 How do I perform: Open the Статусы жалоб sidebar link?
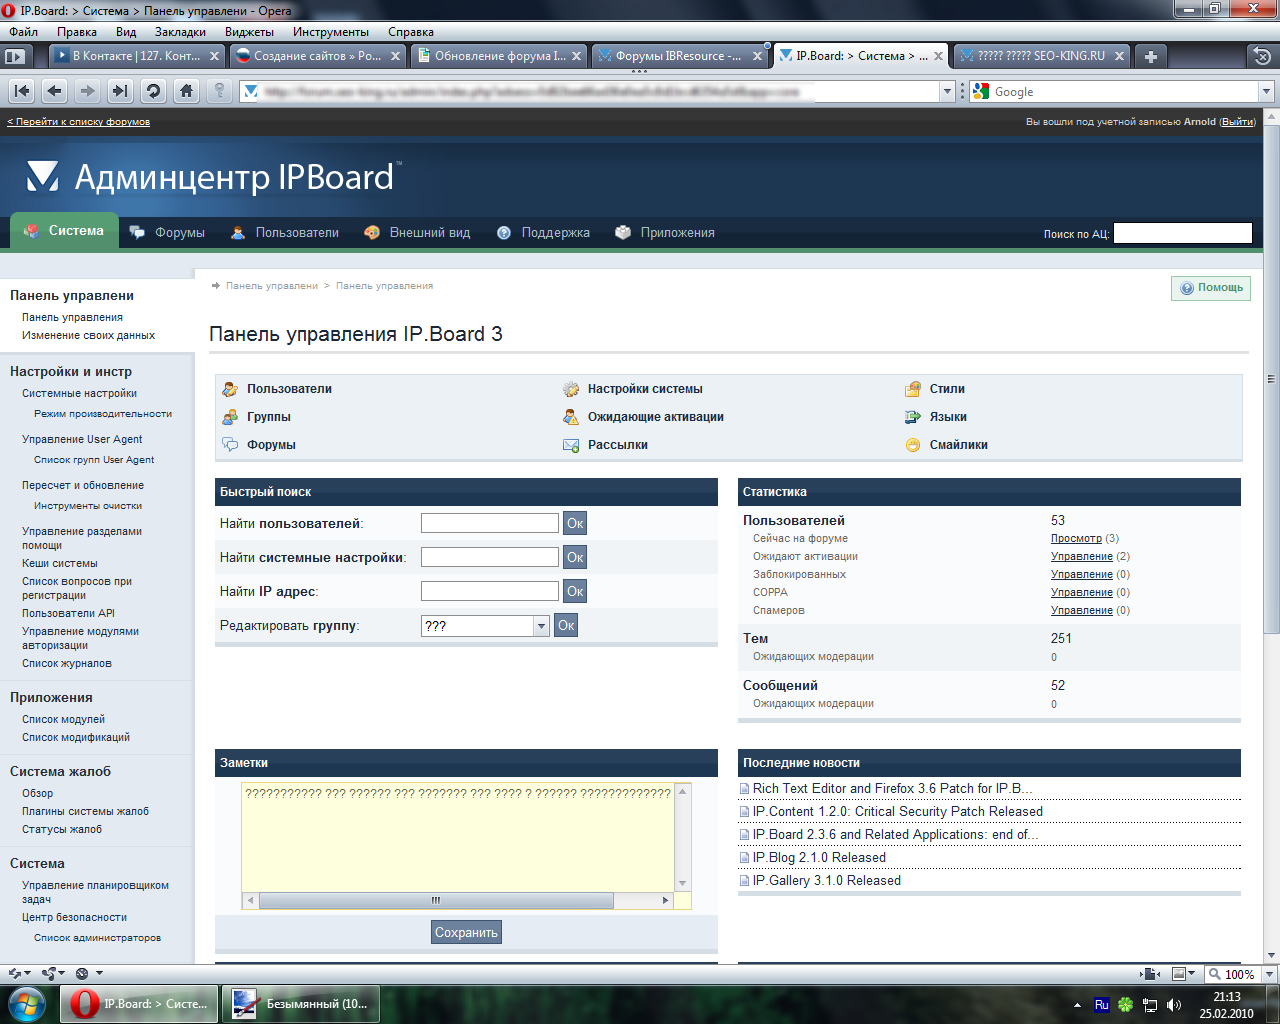[x=62, y=829]
